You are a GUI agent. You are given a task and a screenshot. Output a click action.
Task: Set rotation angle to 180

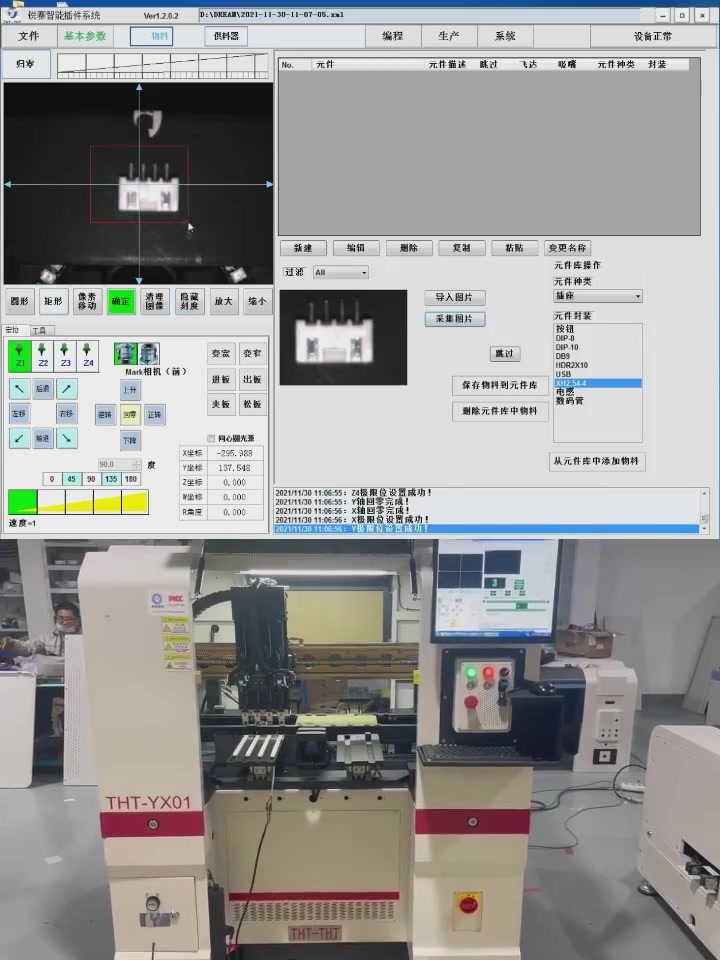131,479
